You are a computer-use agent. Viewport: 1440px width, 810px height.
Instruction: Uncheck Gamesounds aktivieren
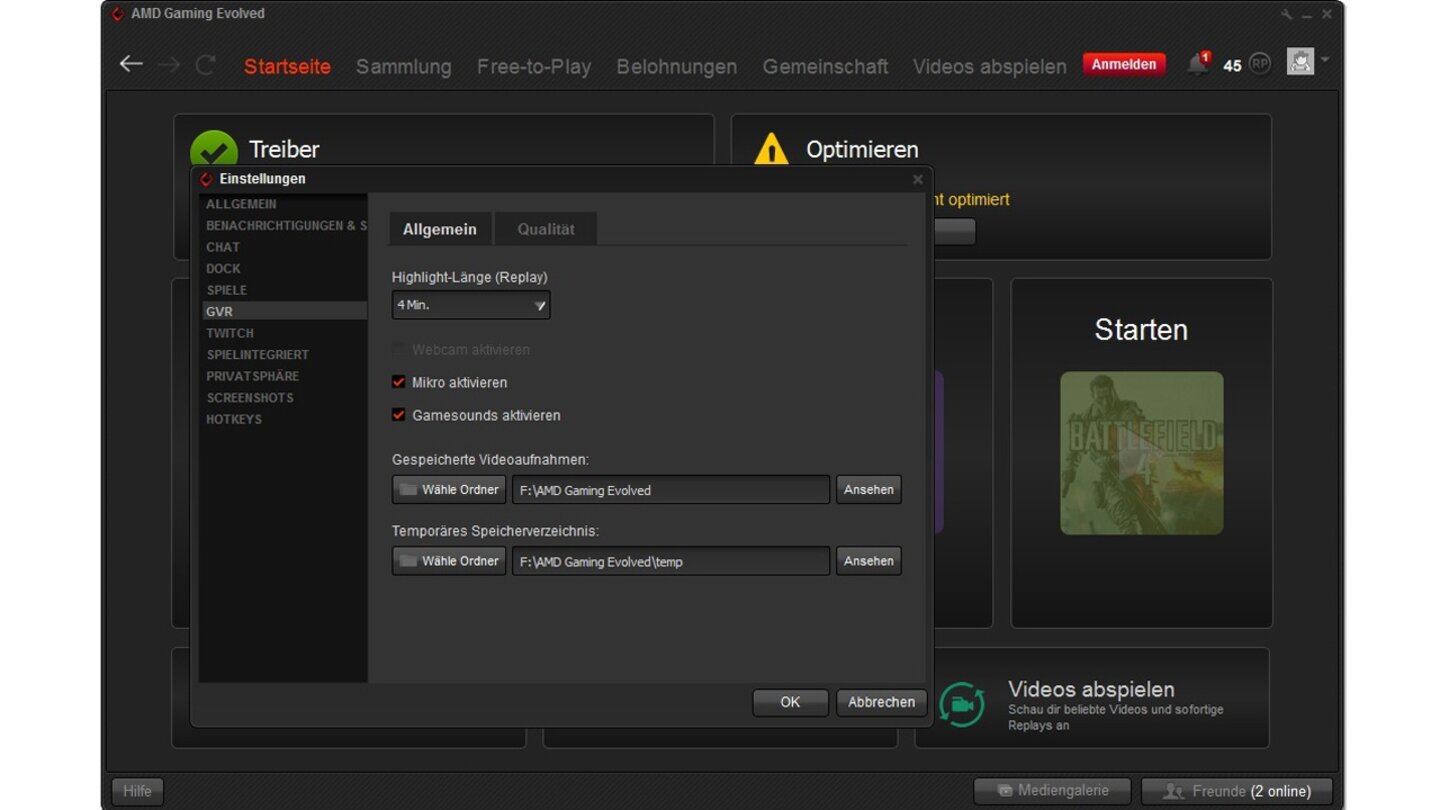coord(399,415)
